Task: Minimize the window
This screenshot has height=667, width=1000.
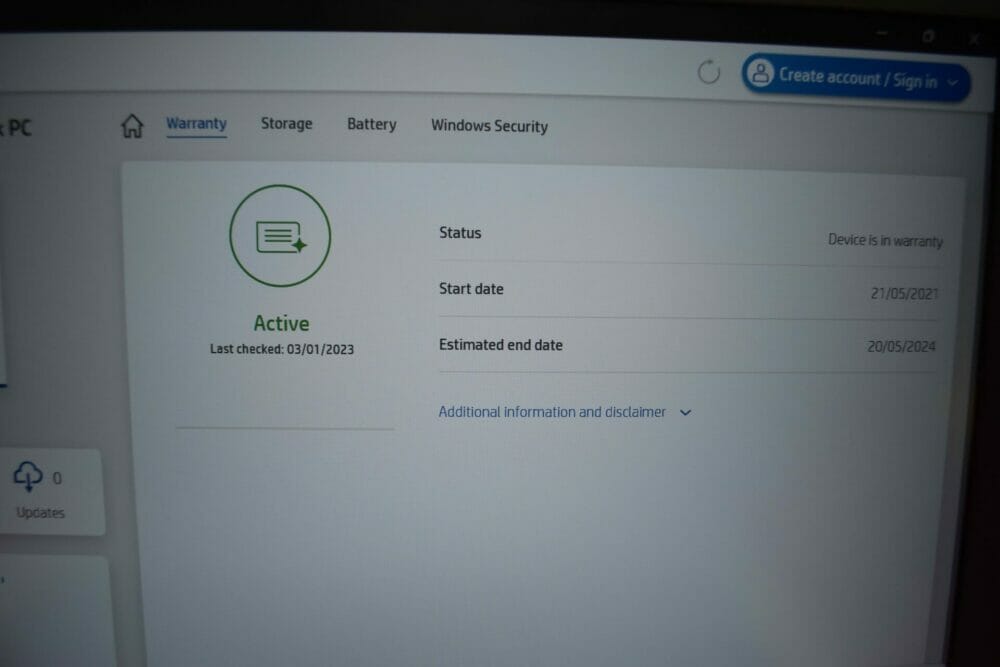Action: [x=882, y=33]
